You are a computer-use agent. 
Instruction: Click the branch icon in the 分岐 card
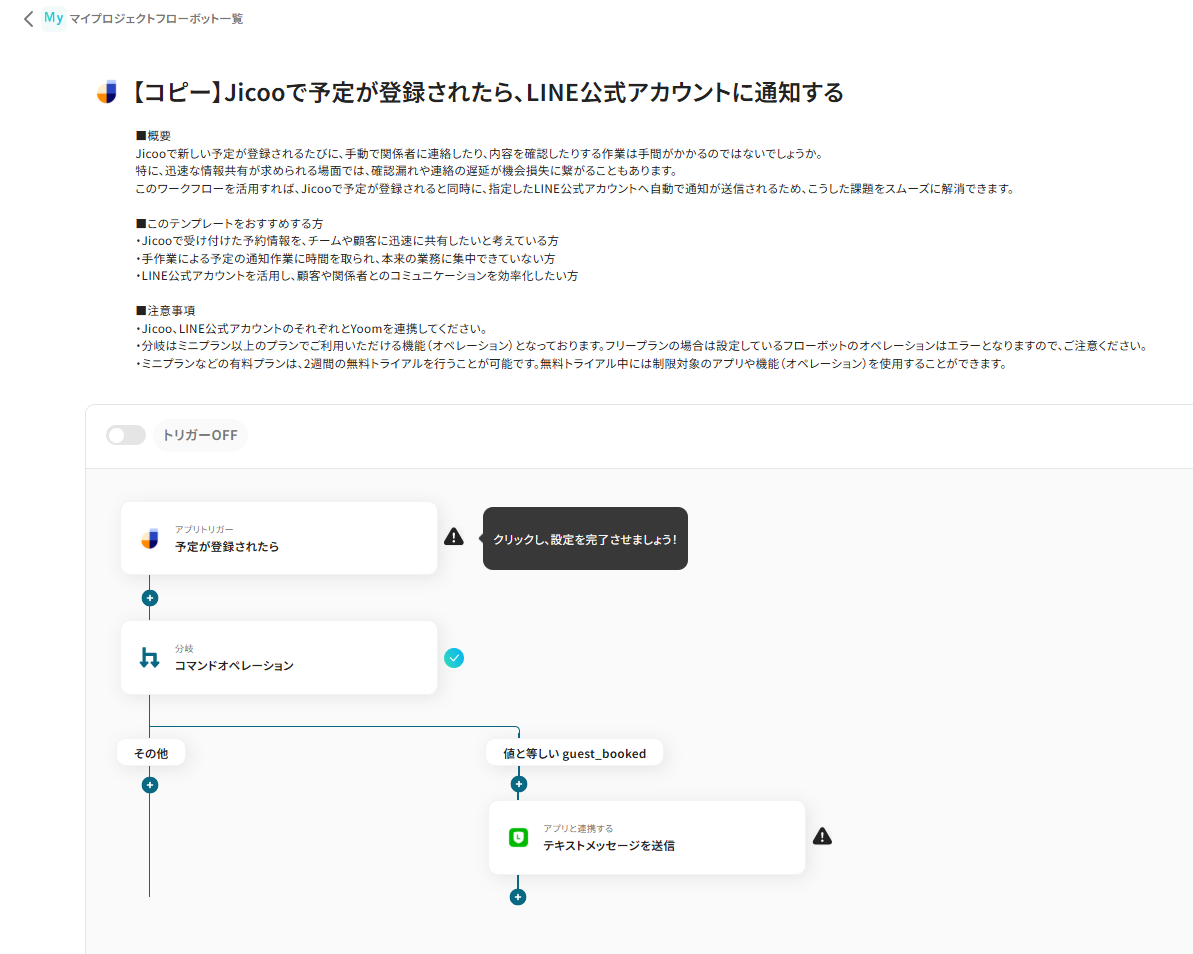click(150, 658)
